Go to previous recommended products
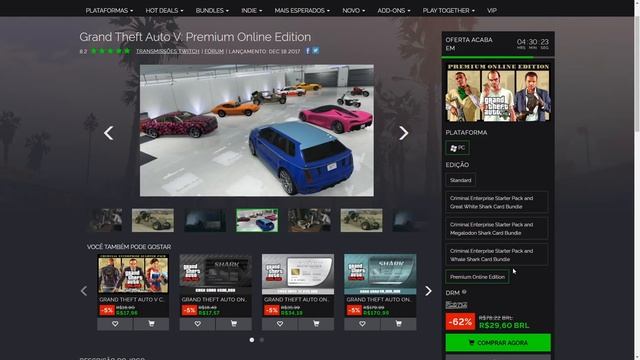 point(84,291)
